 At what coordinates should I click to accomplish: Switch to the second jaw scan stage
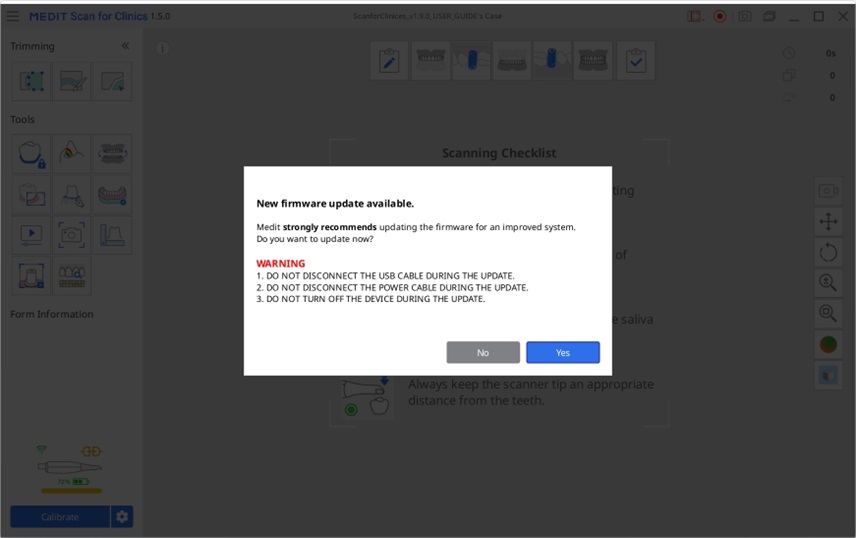click(512, 60)
